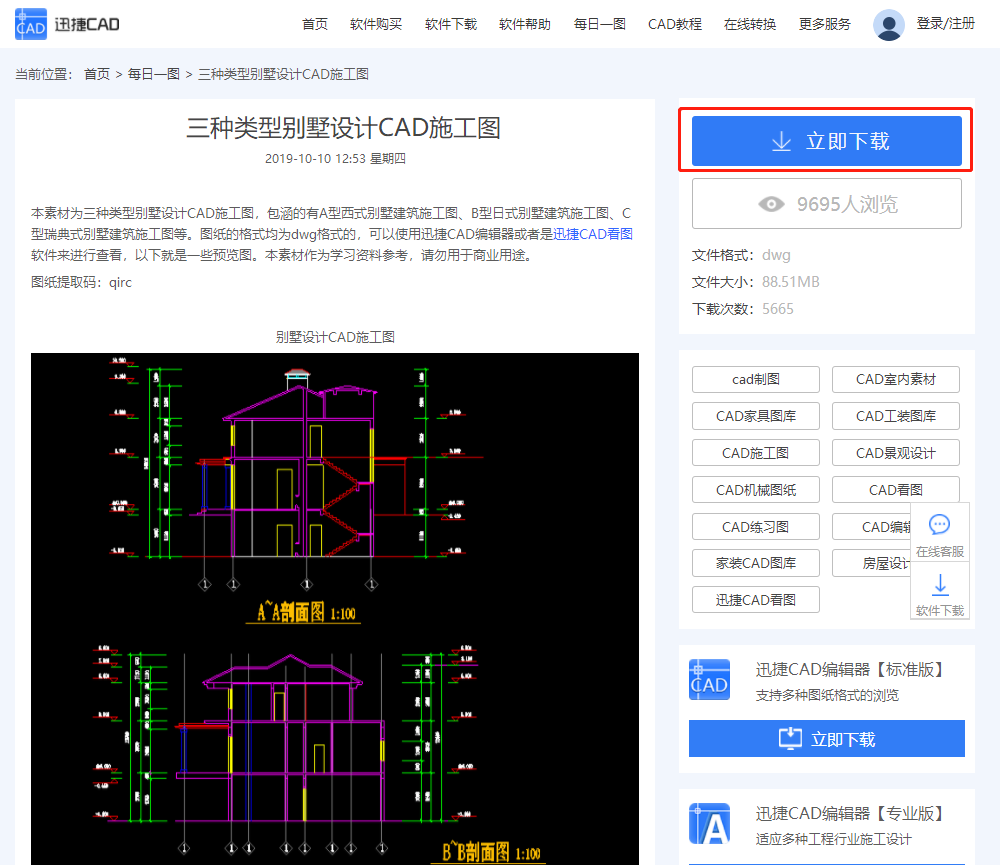Click the download arrow inside 立即下载 button

tap(780, 142)
